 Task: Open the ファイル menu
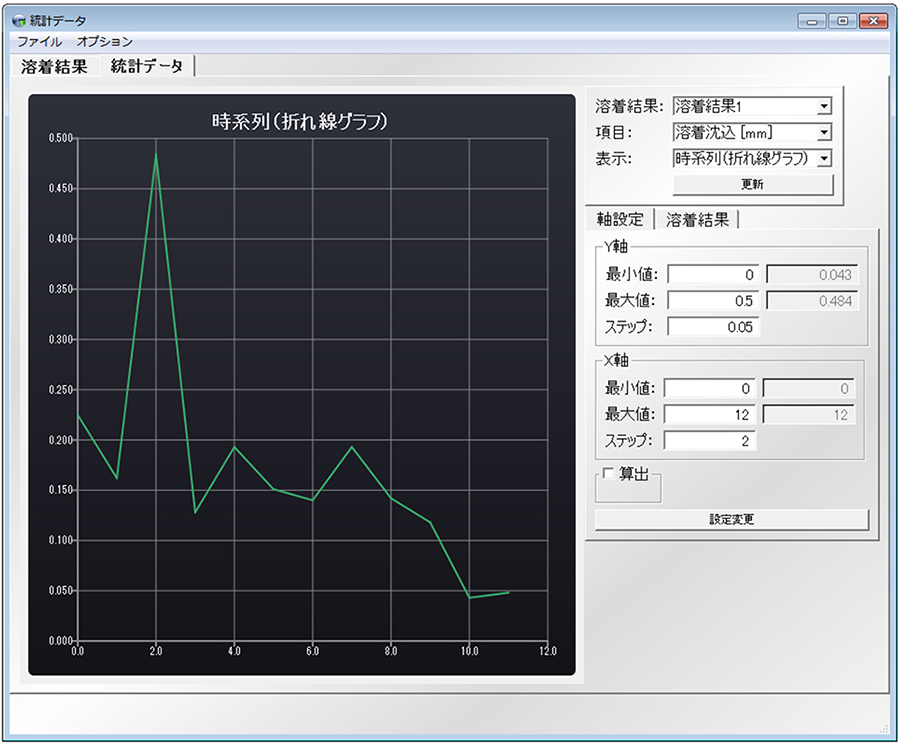[39, 41]
